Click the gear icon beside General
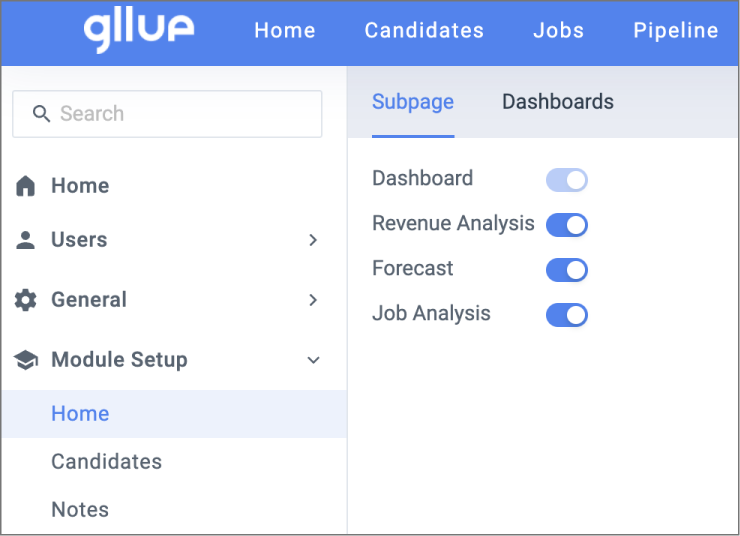Screen dimensions: 740x536 (x=25, y=300)
